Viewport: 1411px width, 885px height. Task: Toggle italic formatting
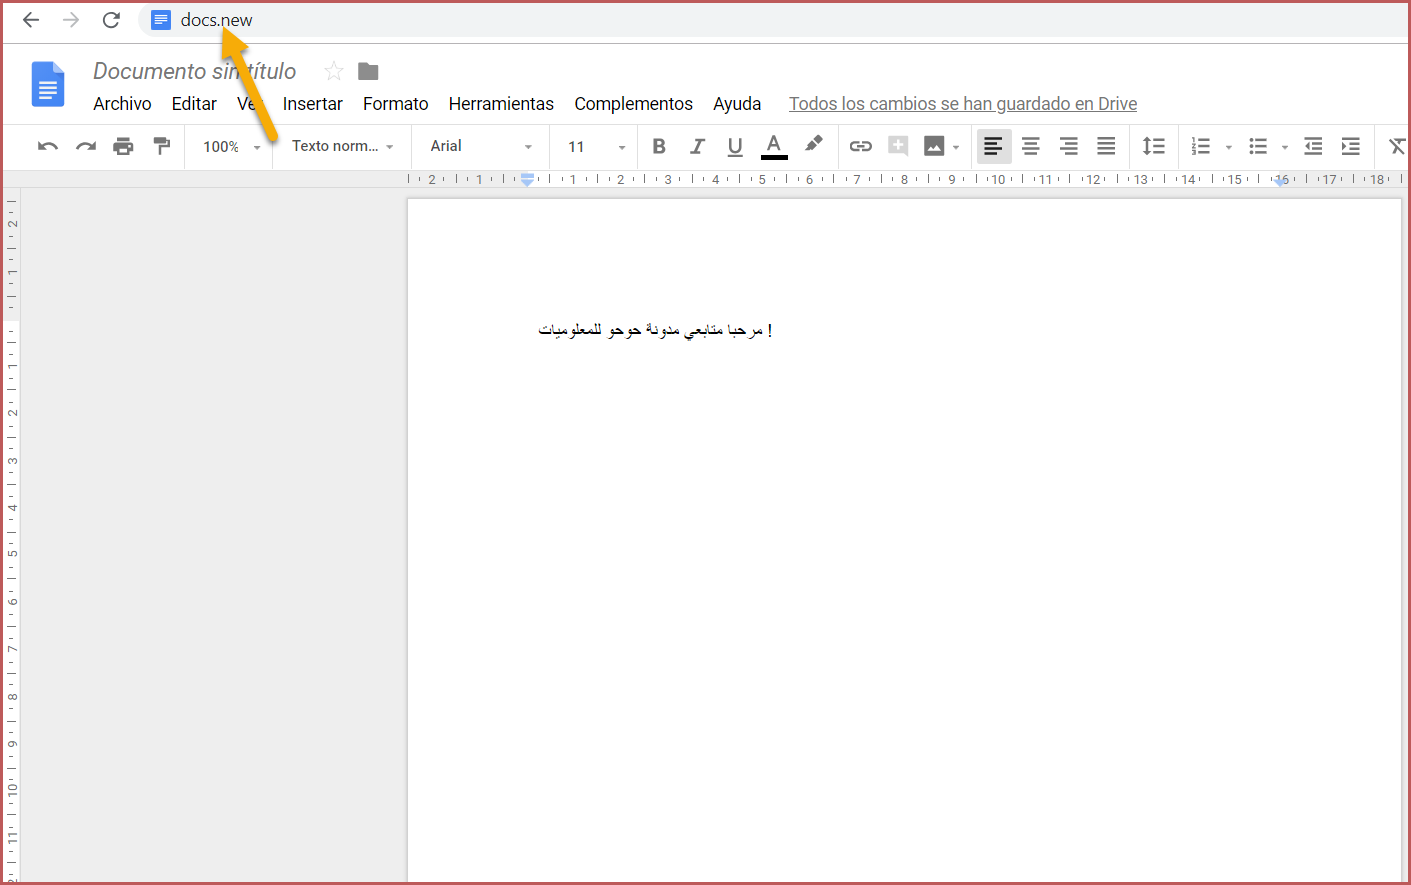(x=697, y=146)
